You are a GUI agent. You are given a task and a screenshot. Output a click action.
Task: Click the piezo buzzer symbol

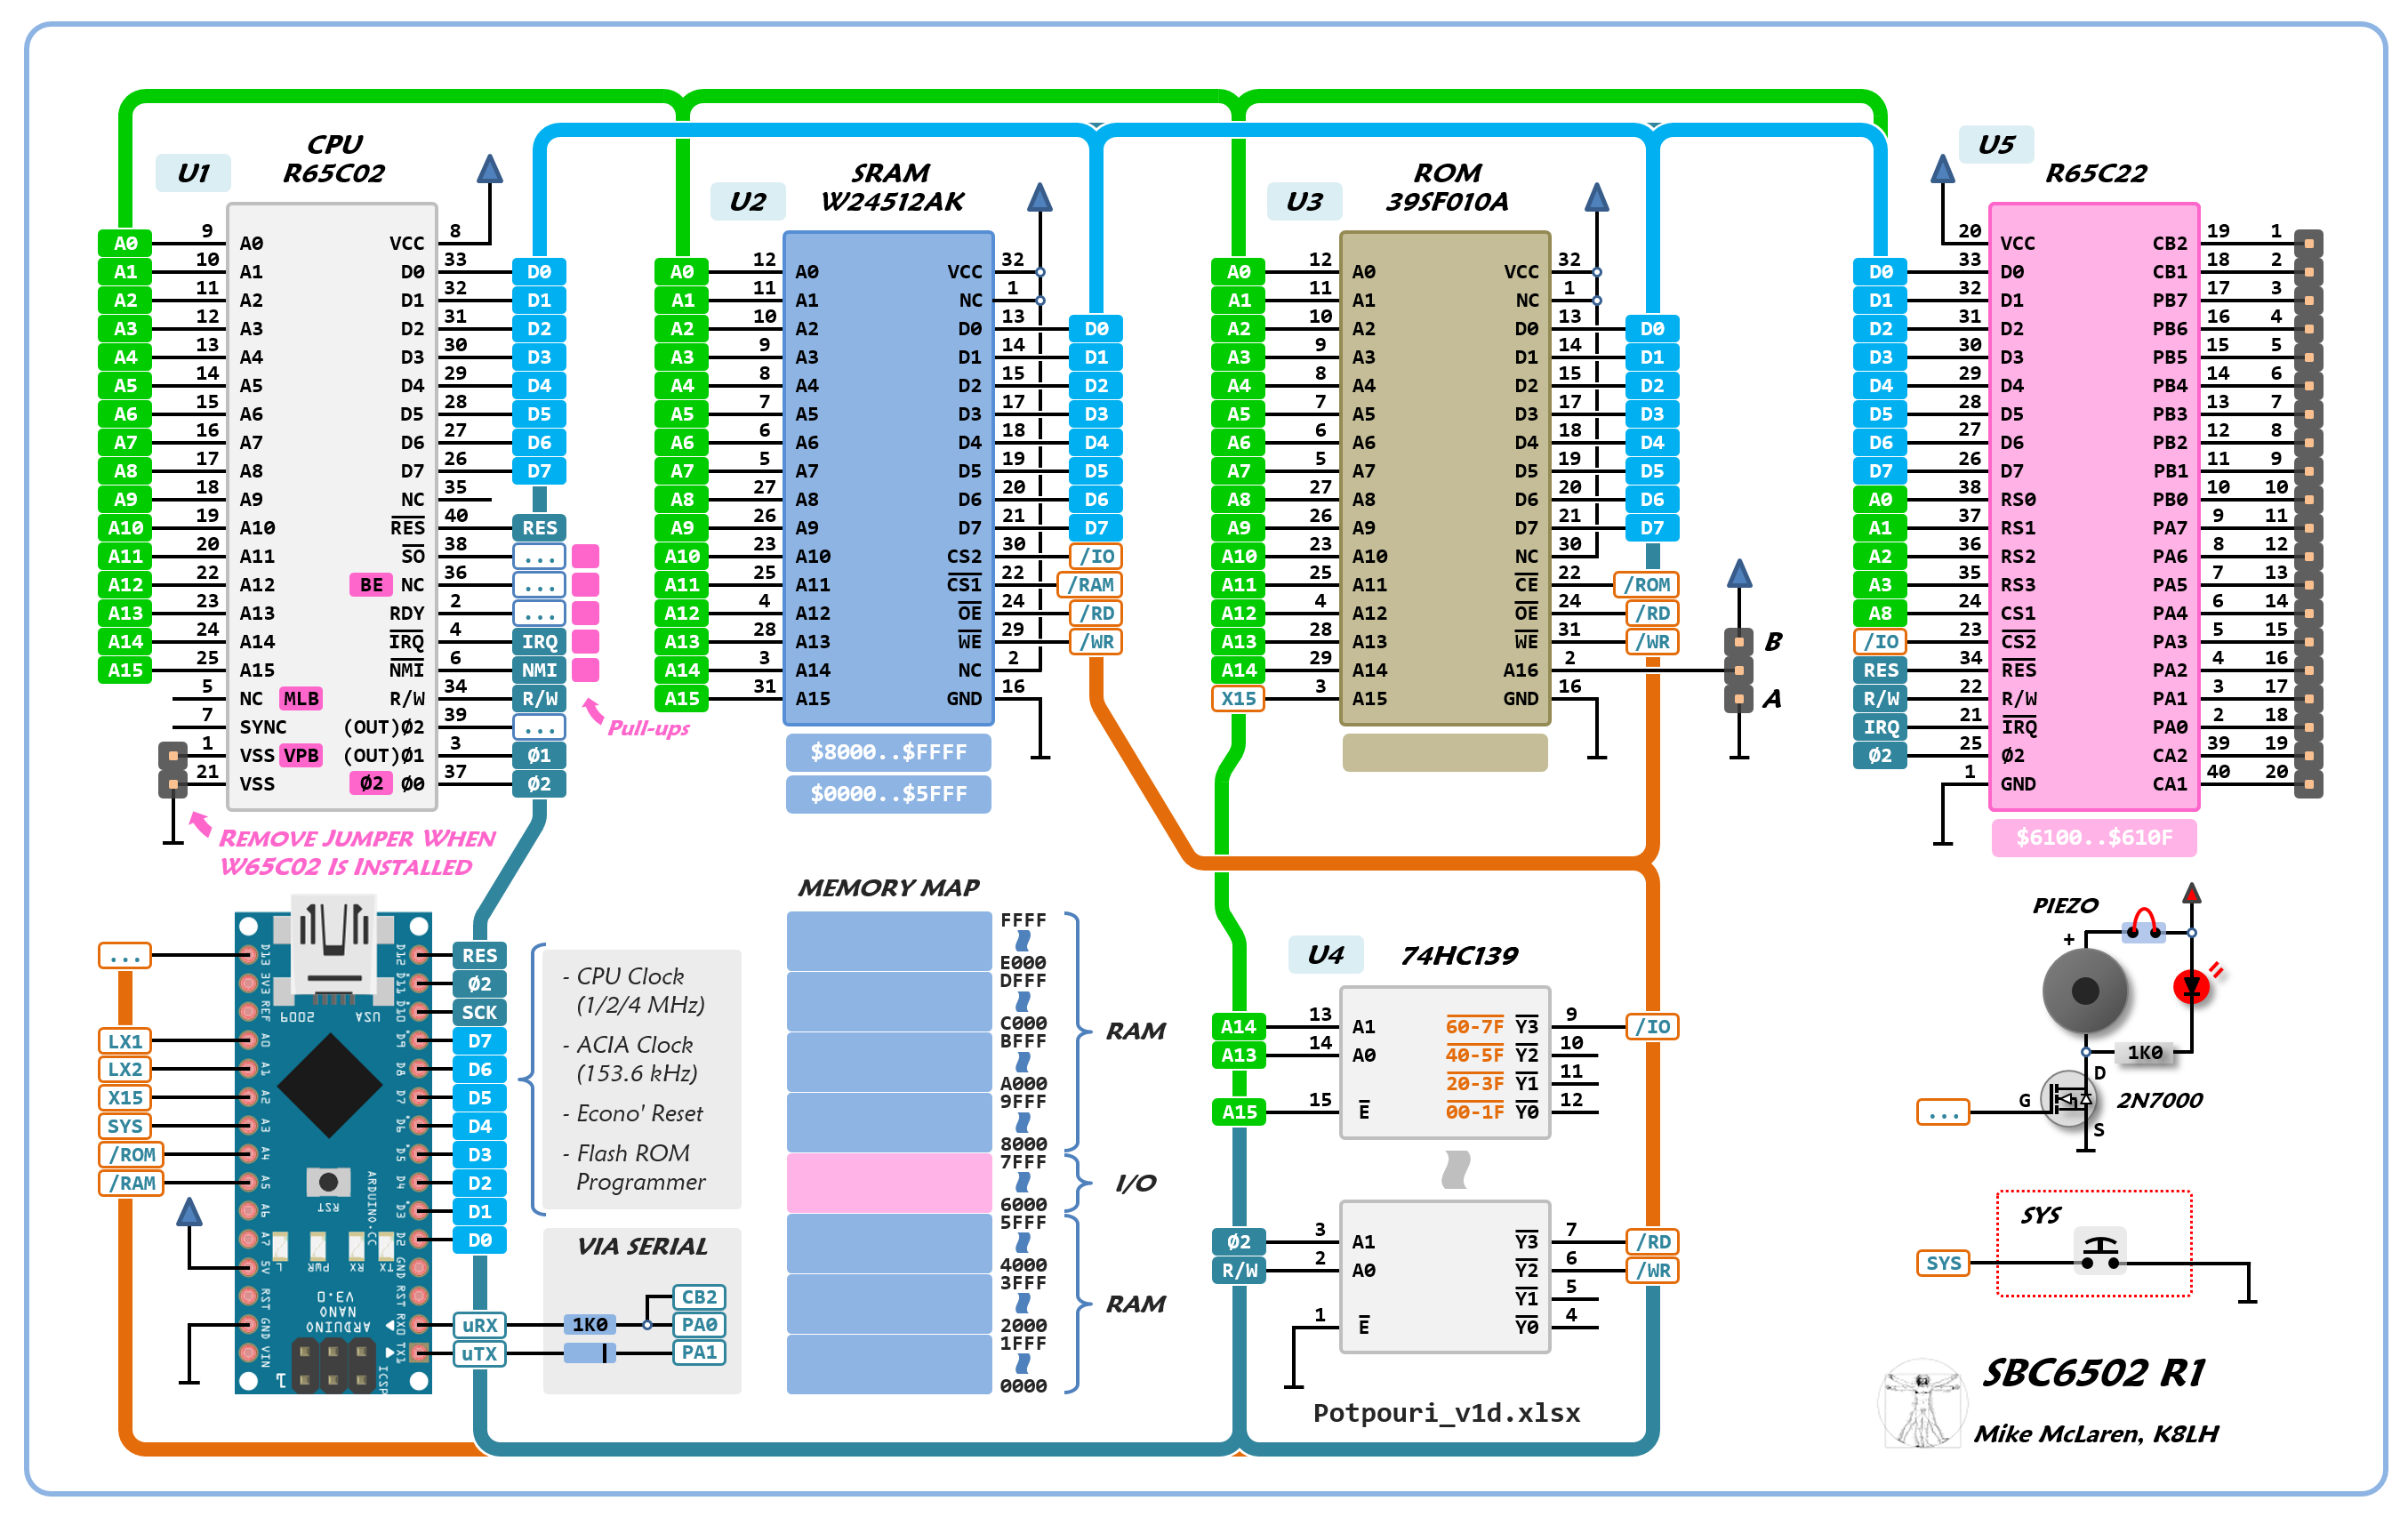(2084, 991)
